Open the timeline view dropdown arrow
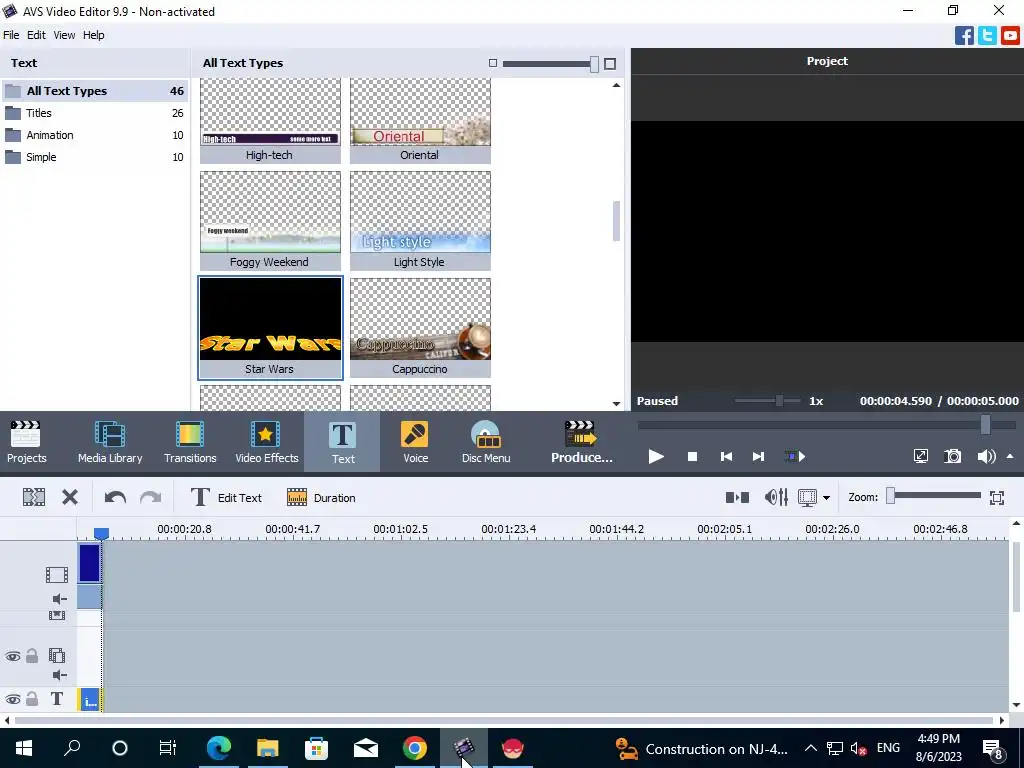1024x768 pixels. (x=826, y=498)
